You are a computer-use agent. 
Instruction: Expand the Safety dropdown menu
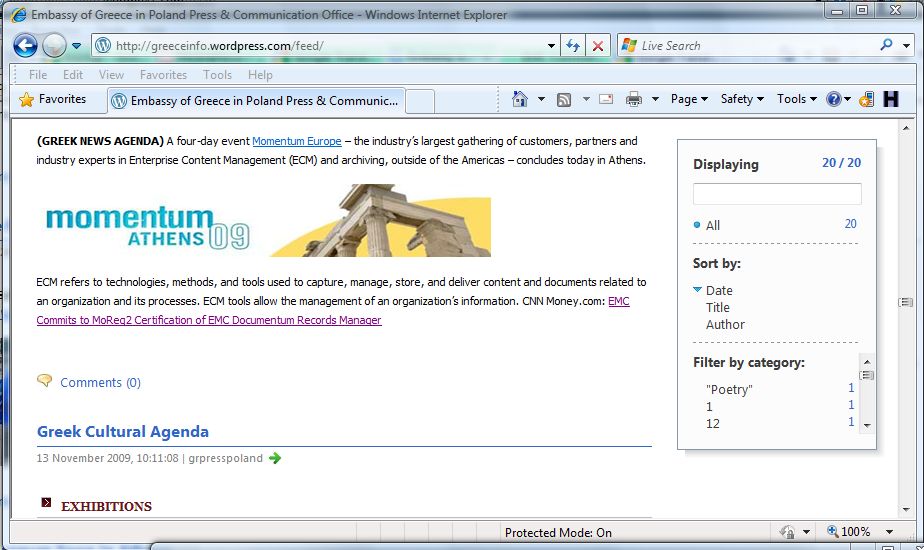pos(742,99)
